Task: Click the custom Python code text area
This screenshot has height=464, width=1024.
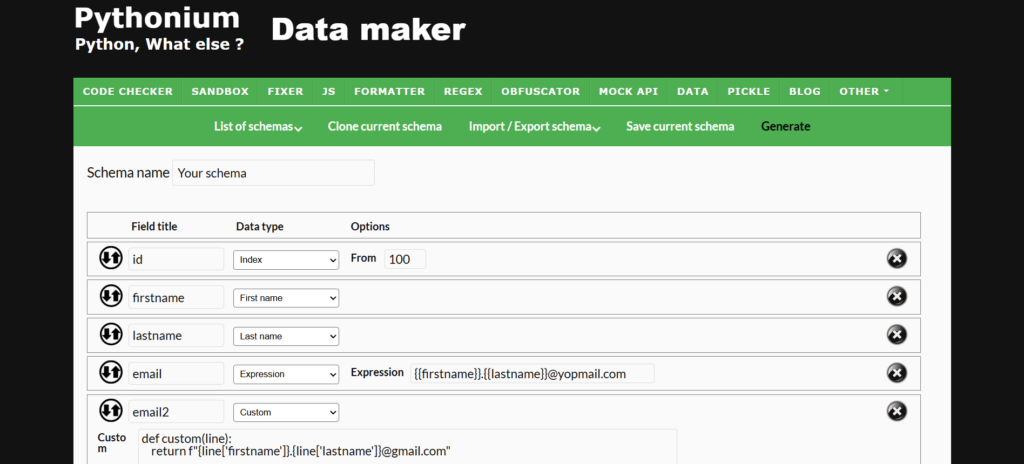Action: click(408, 446)
